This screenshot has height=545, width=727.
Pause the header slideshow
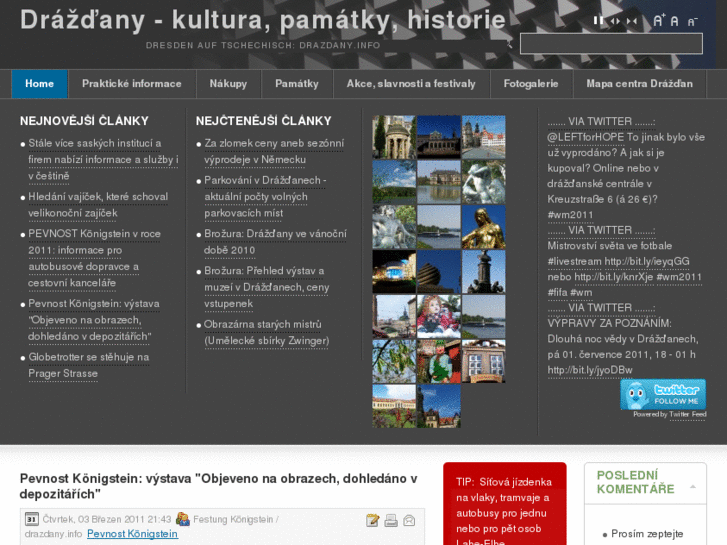click(x=599, y=21)
